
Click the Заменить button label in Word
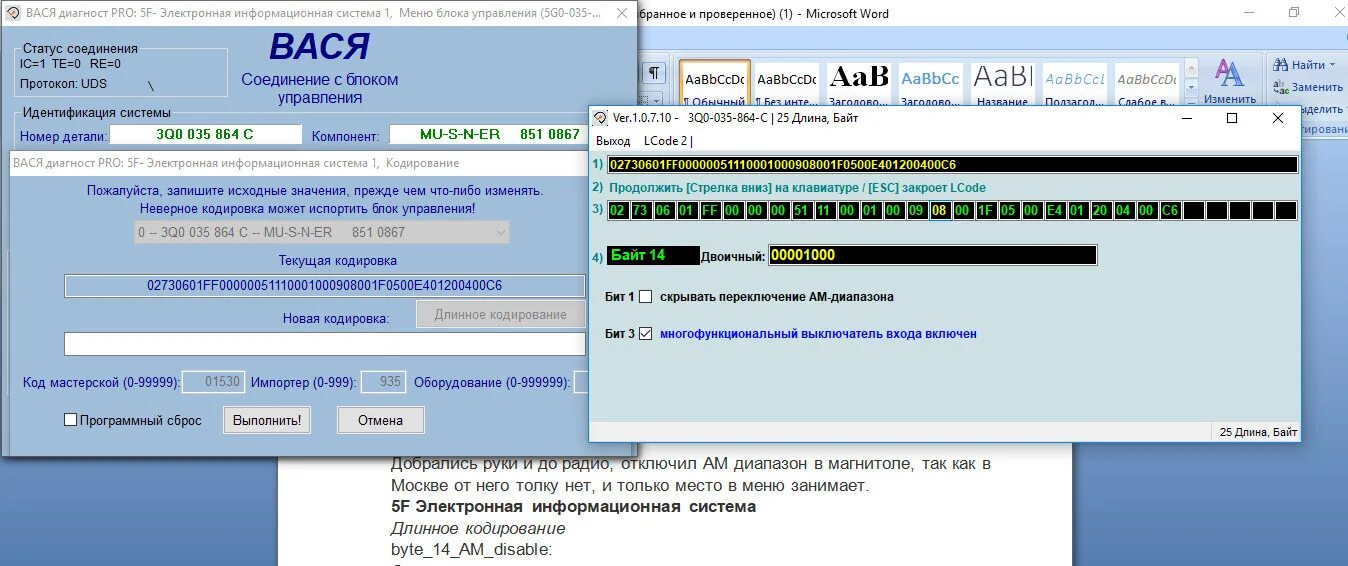[x=1317, y=87]
